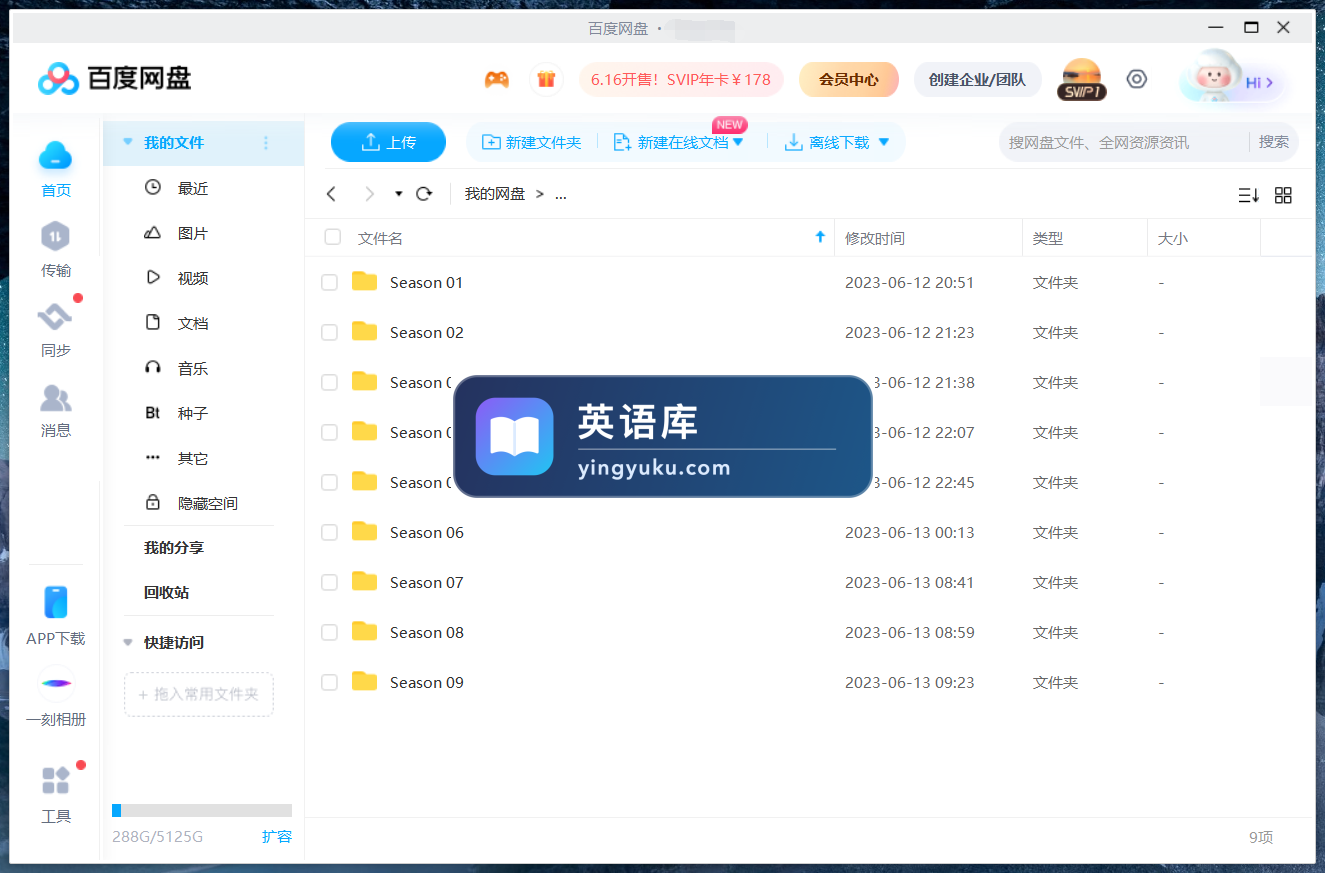Open the 同步 sync section
This screenshot has width=1325, height=873.
tap(56, 329)
